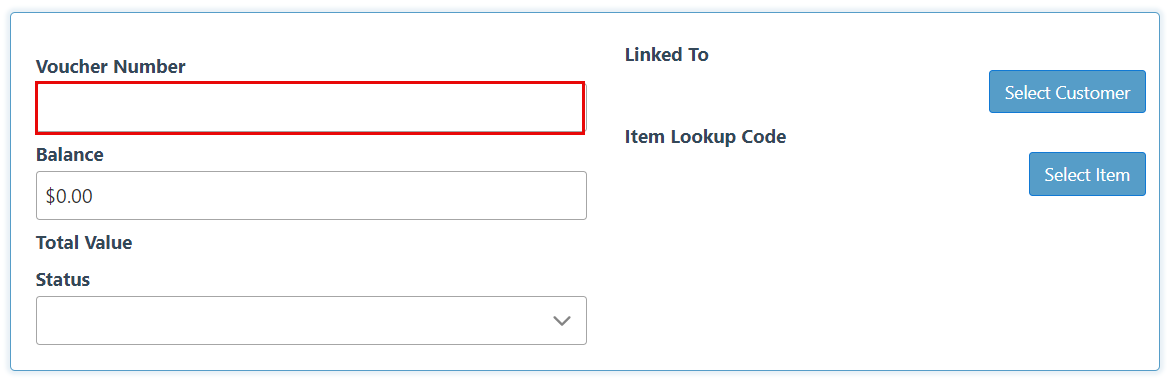This screenshot has width=1167, height=380.
Task: Click the Linked To label
Action: (666, 54)
